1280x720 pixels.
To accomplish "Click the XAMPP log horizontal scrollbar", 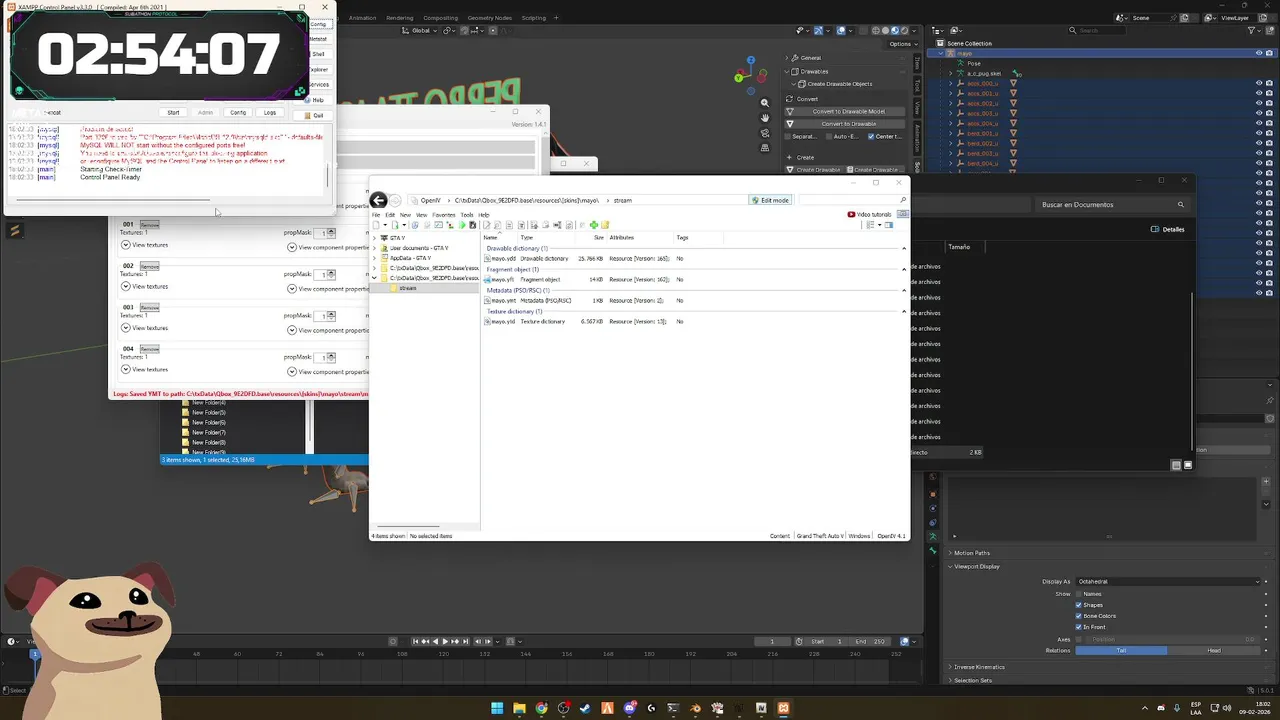I will coord(113,198).
